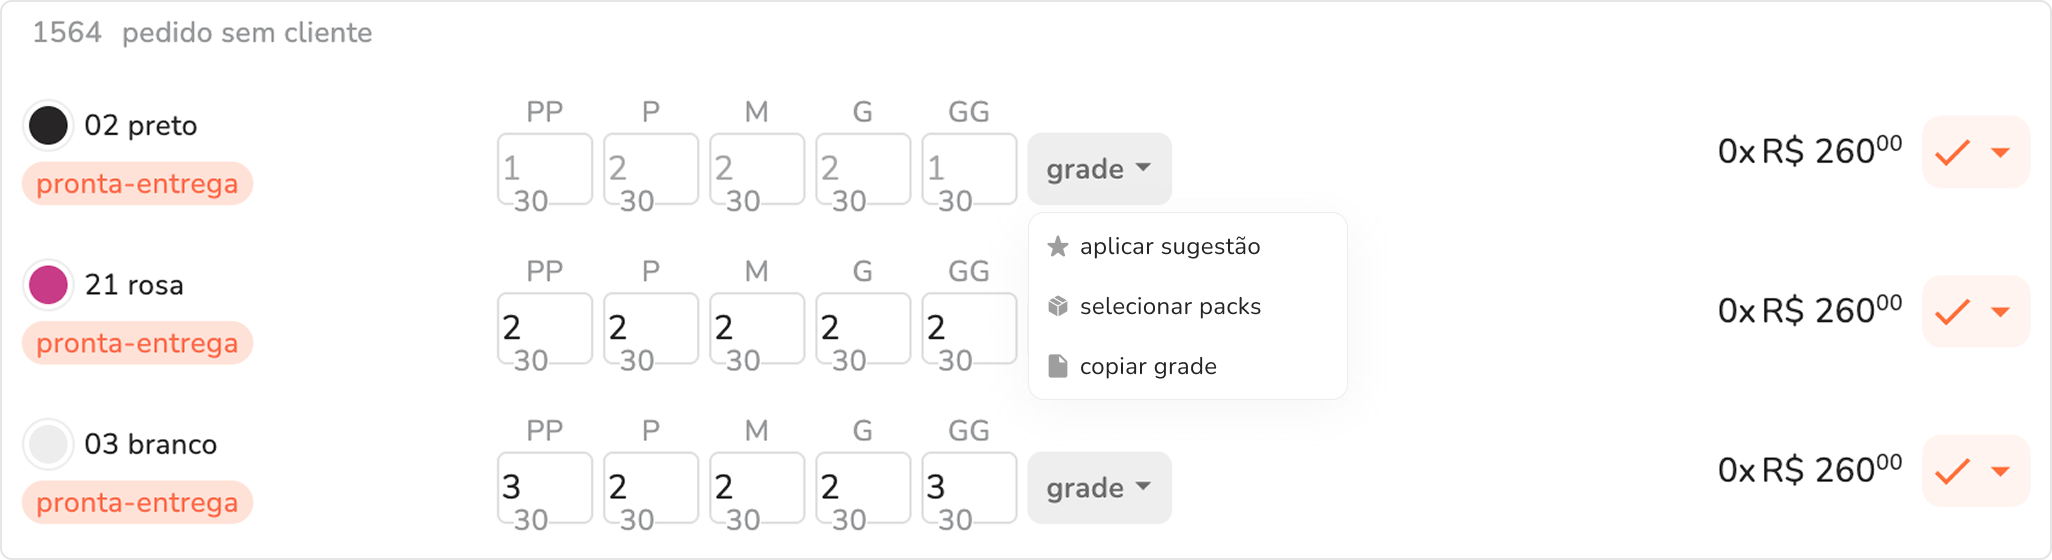Click the document icon beside copiar grade
The width and height of the screenshot is (2052, 560).
(1057, 366)
